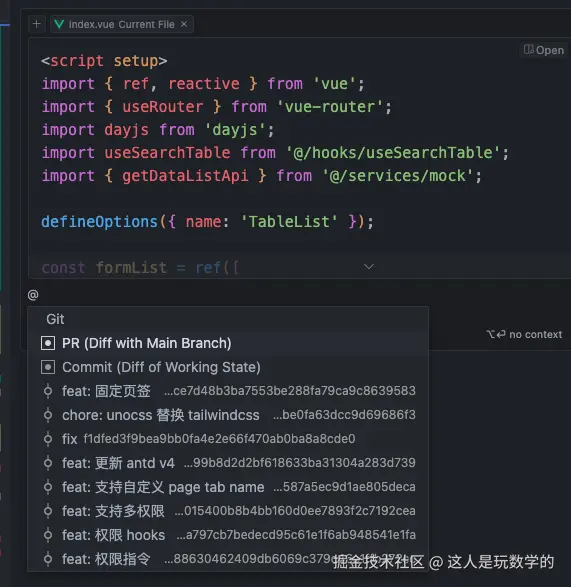
Task: Choose the fix commit f1dfed3f
Action: click(x=228, y=439)
